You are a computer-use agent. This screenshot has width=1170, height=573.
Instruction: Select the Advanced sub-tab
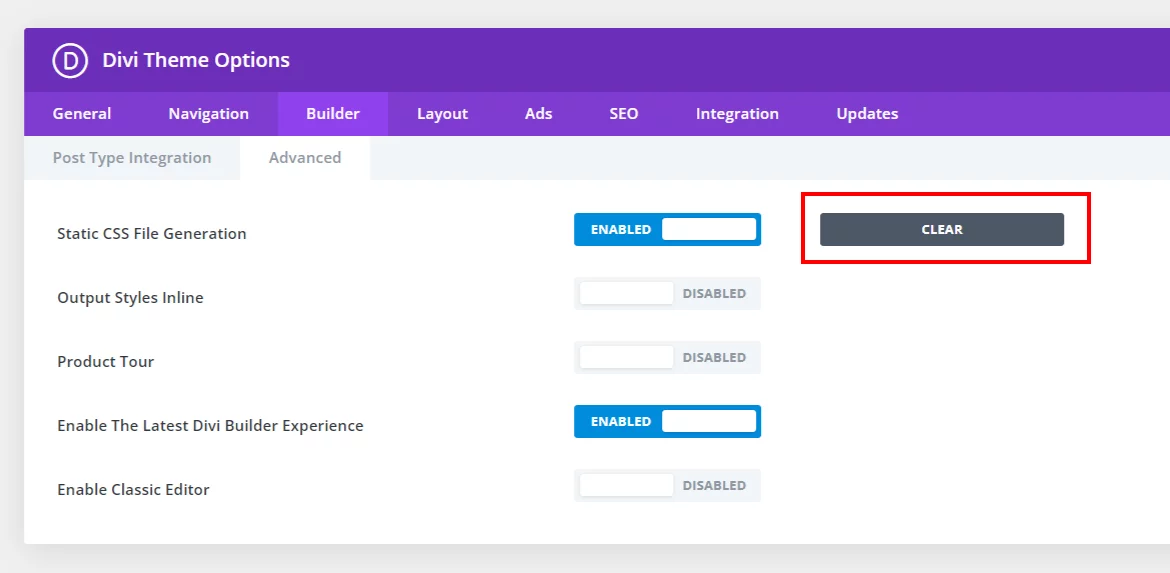coord(305,158)
